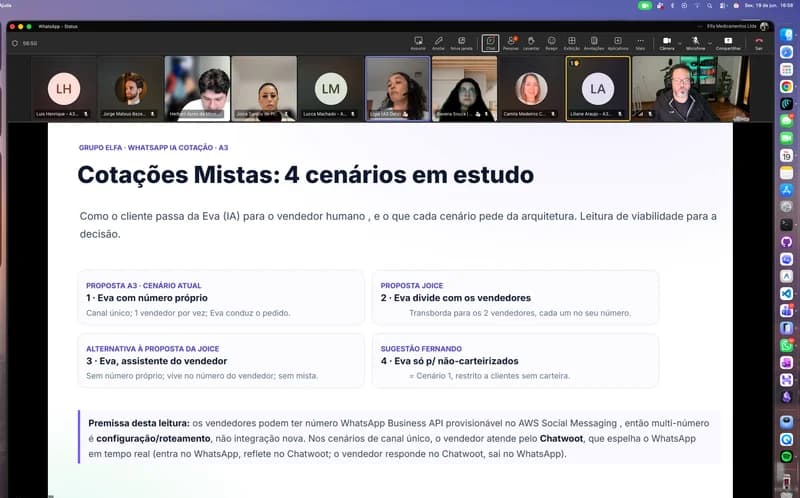Open the App Store from the Dock
Image resolution: width=800 pixels, height=498 pixels.
point(786,190)
